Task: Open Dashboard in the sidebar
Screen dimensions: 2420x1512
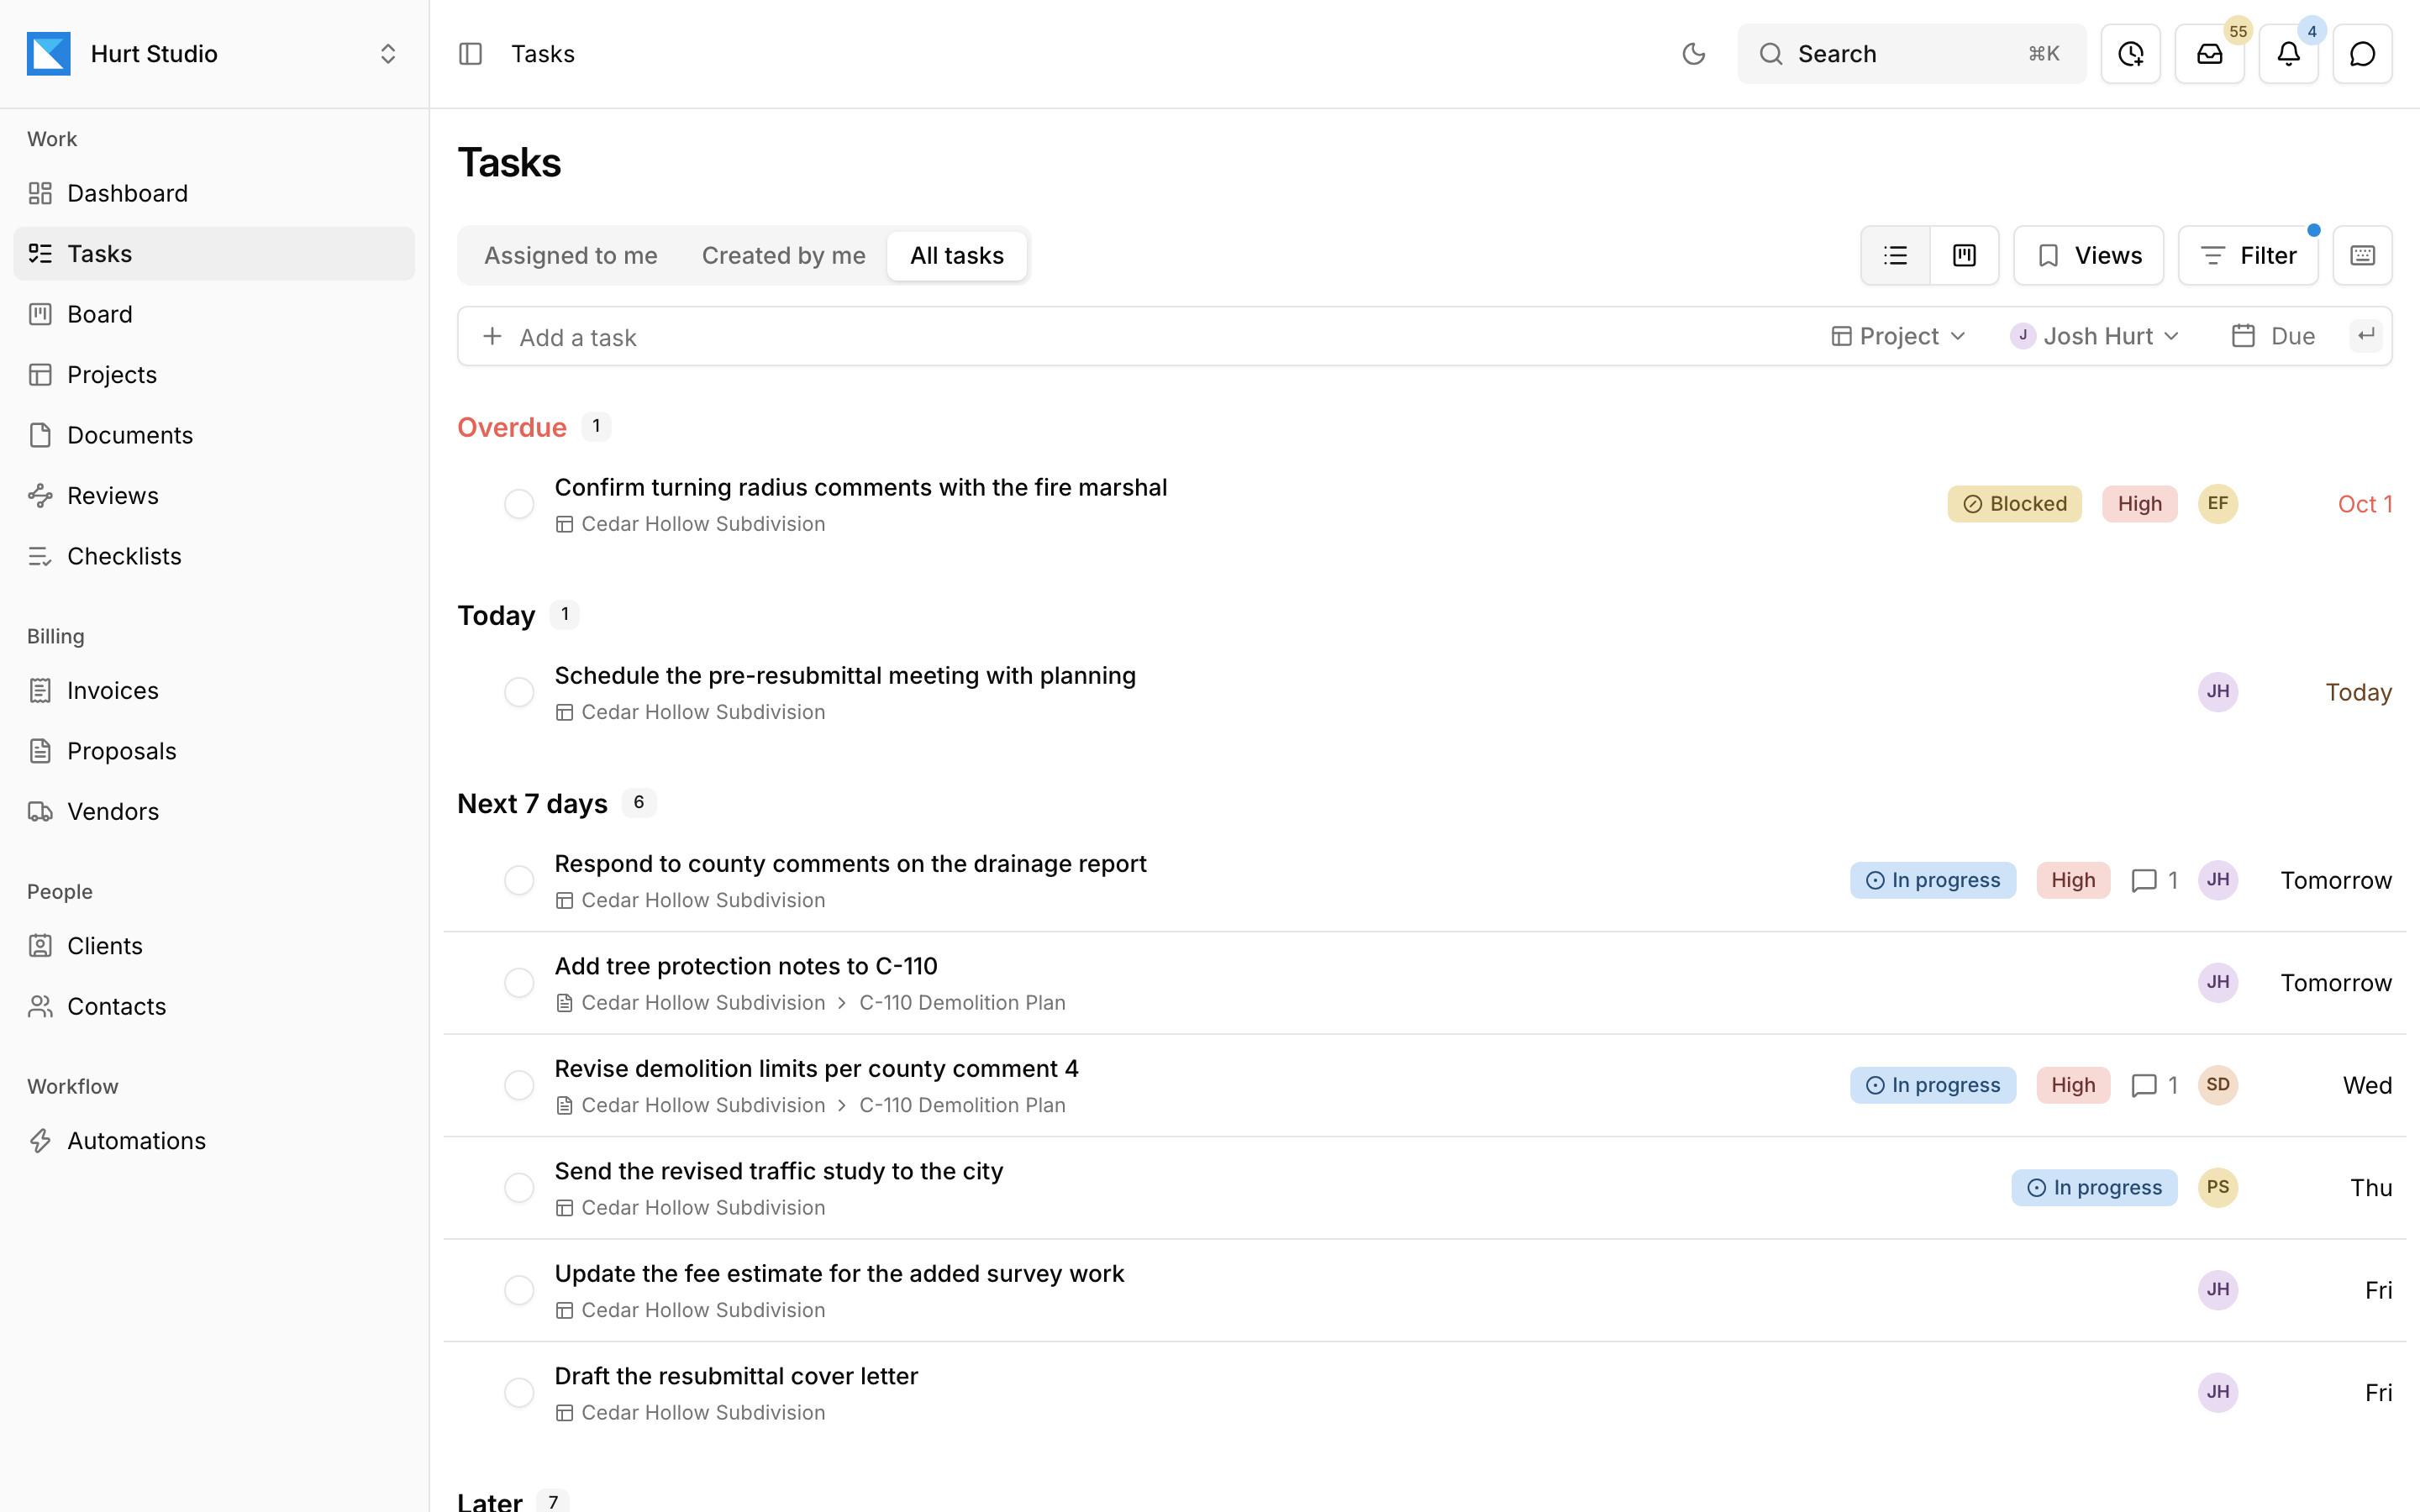Action: 214,193
